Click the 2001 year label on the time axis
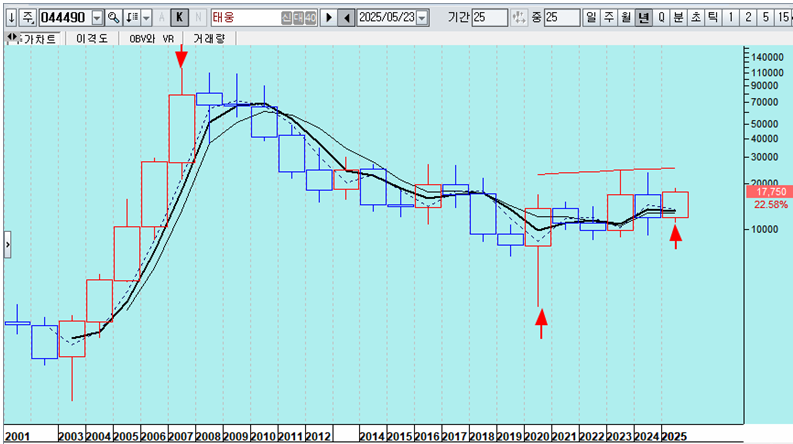Screen dimensions: 793x444 17,436
